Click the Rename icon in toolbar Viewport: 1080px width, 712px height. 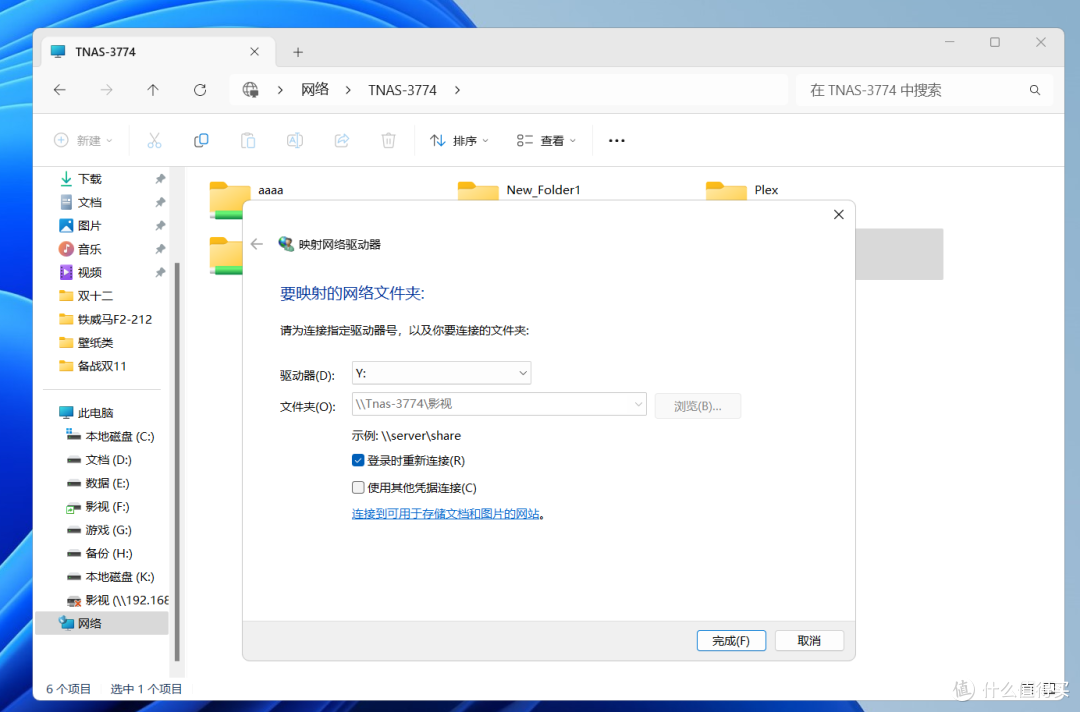coord(295,140)
